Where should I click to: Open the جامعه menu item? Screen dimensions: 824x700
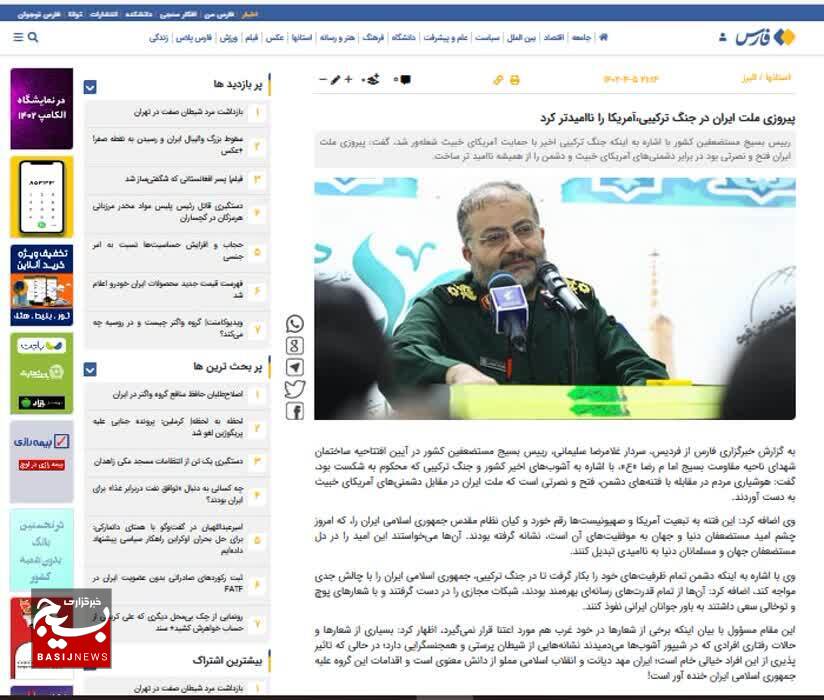[581, 37]
